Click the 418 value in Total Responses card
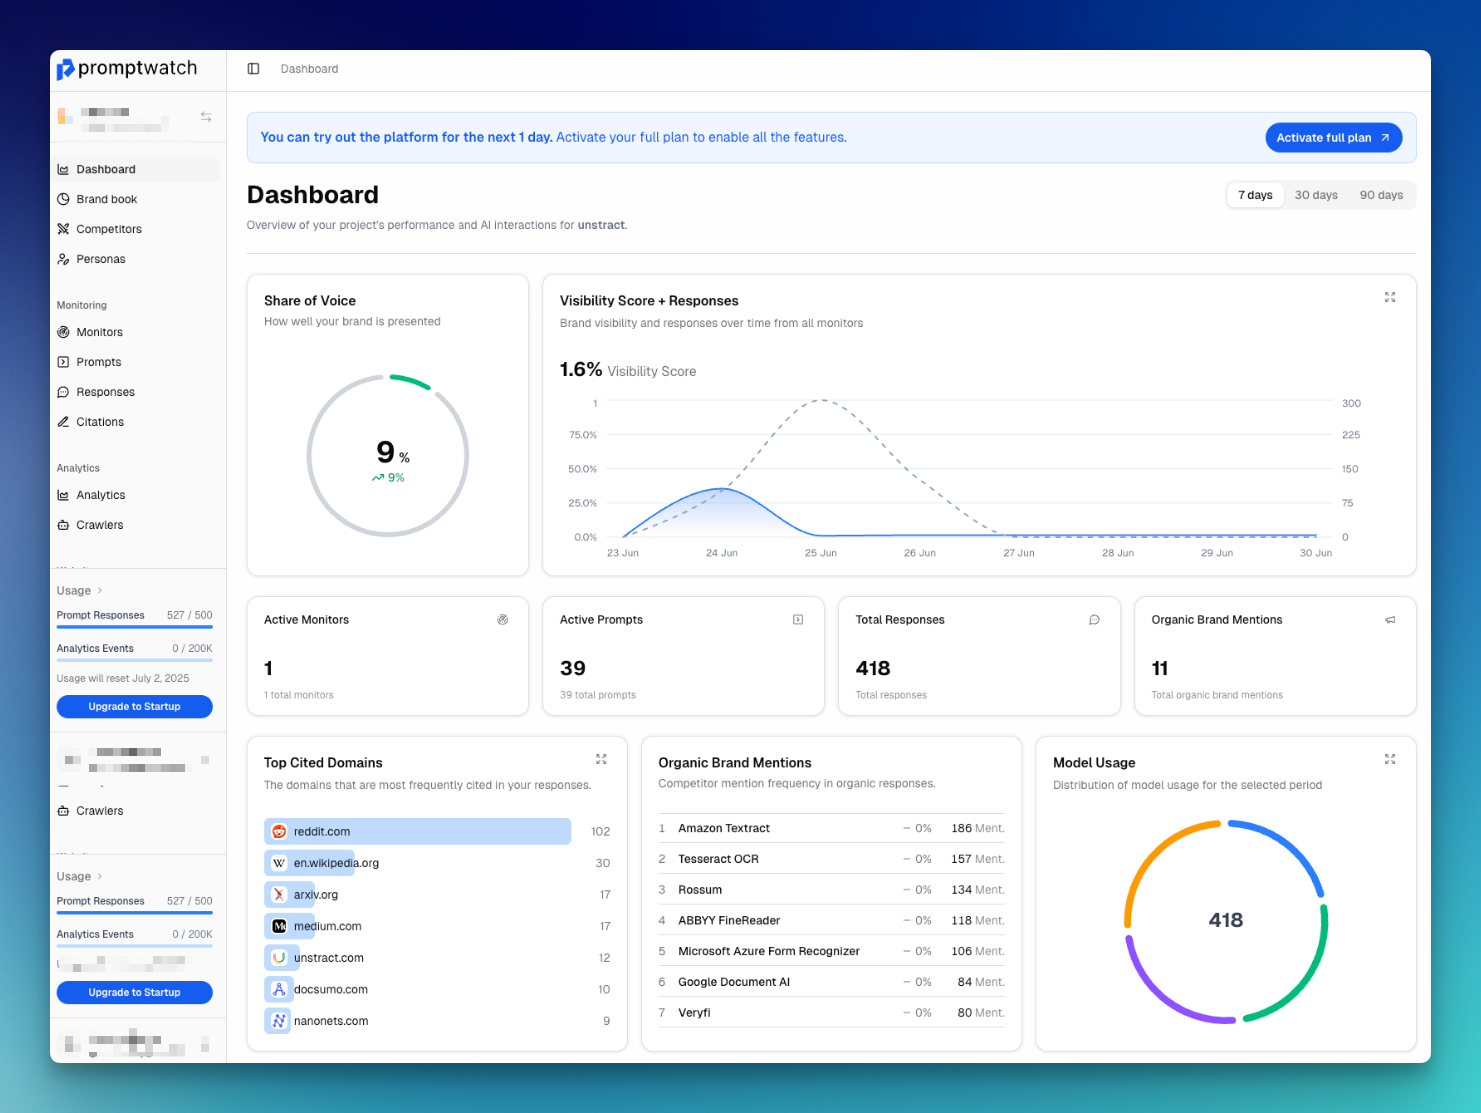1481x1113 pixels. [873, 668]
